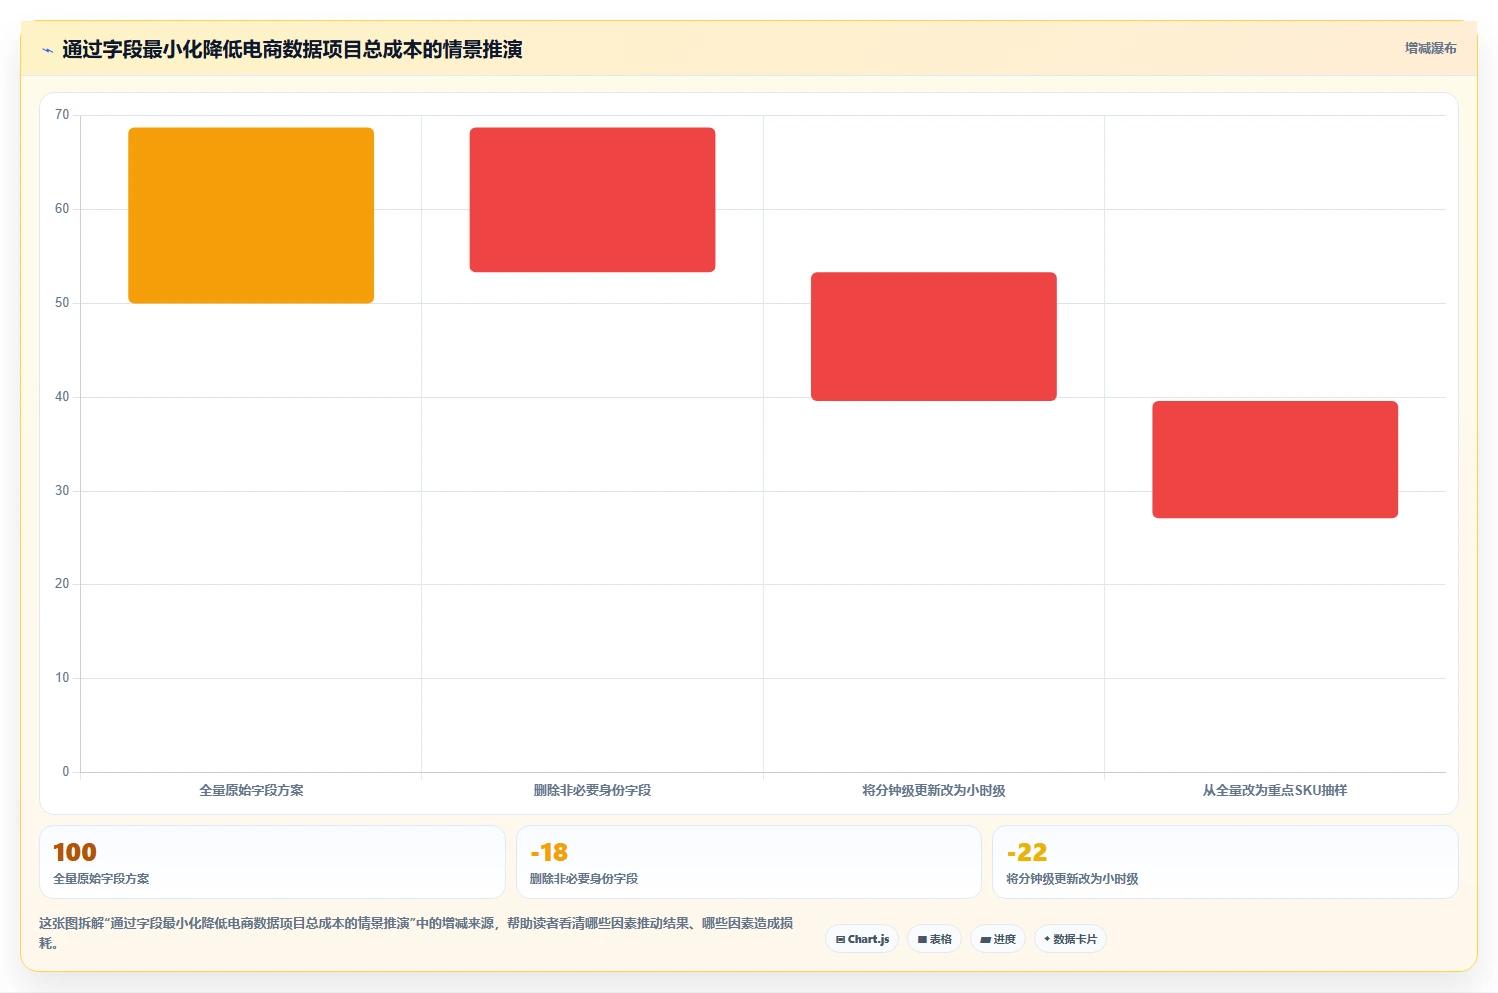Image resolution: width=1498 pixels, height=993 pixels.
Task: Click the chart title icon in the header
Action: pos(47,50)
